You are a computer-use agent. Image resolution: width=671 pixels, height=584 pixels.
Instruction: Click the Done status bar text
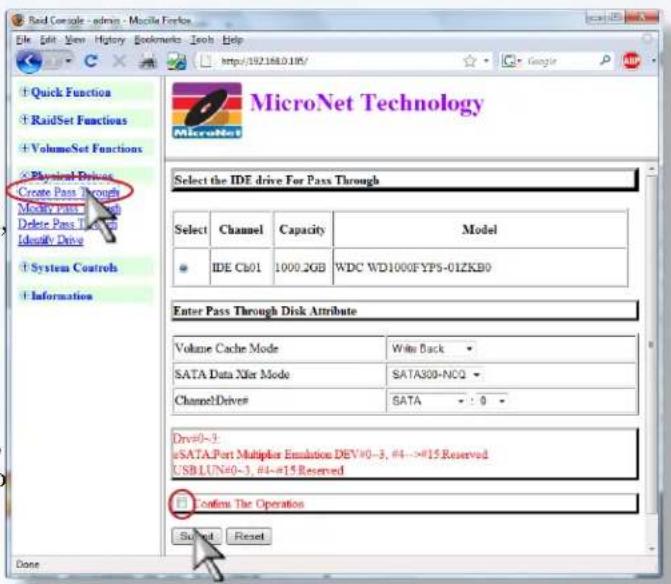click(27, 564)
